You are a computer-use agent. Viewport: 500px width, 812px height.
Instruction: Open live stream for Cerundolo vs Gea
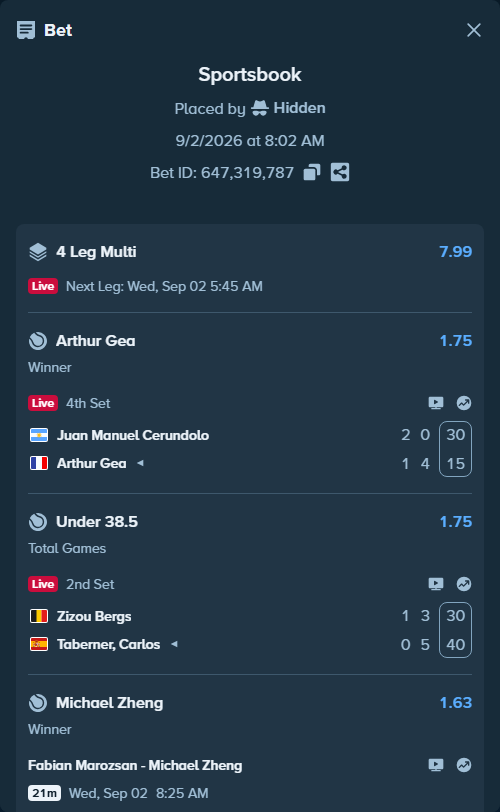(x=436, y=403)
